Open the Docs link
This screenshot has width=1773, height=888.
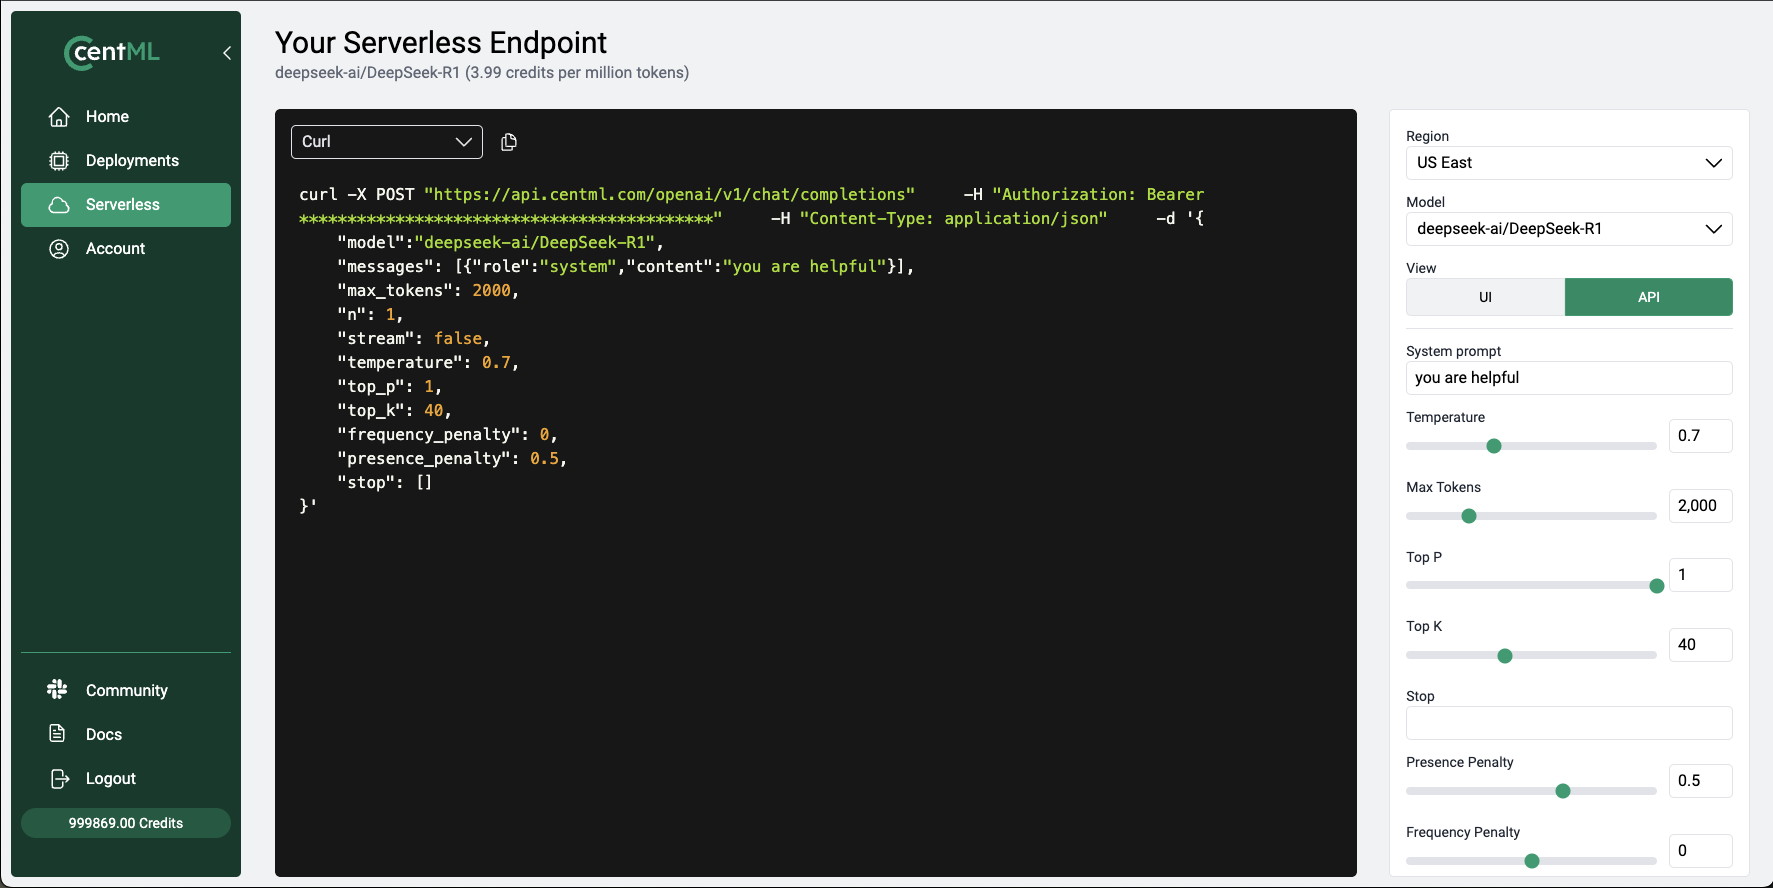(126, 734)
